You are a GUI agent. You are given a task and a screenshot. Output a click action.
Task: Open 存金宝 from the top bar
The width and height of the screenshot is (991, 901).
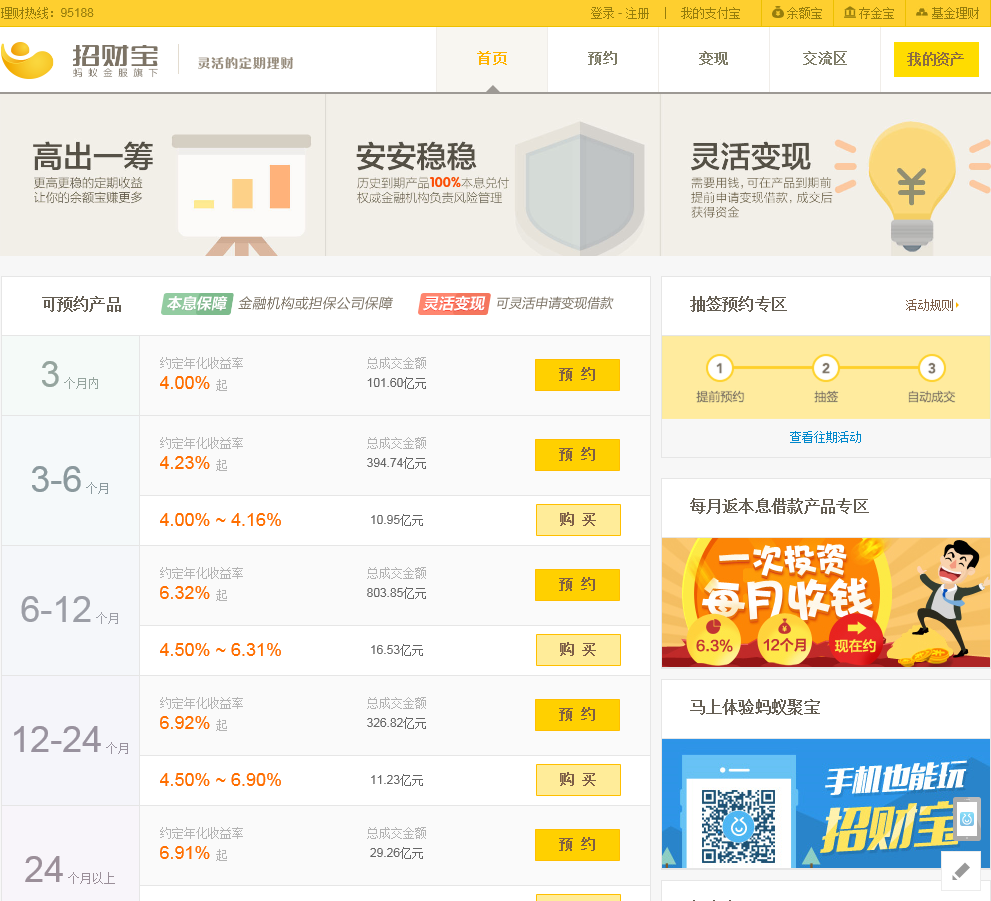pyautogui.click(x=869, y=13)
